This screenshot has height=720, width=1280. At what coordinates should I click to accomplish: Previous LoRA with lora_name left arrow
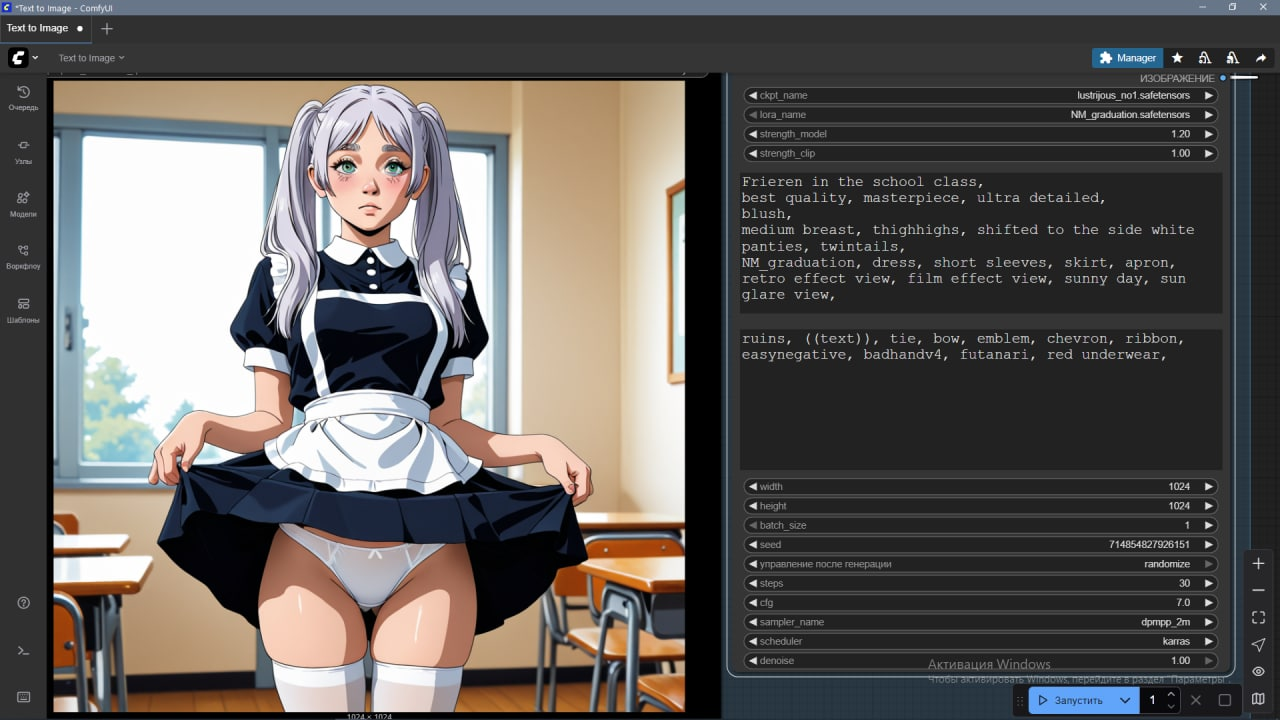753,115
